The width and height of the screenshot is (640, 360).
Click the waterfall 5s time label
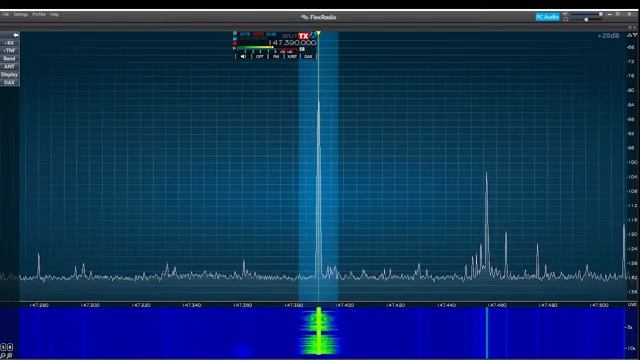[x=629, y=327]
